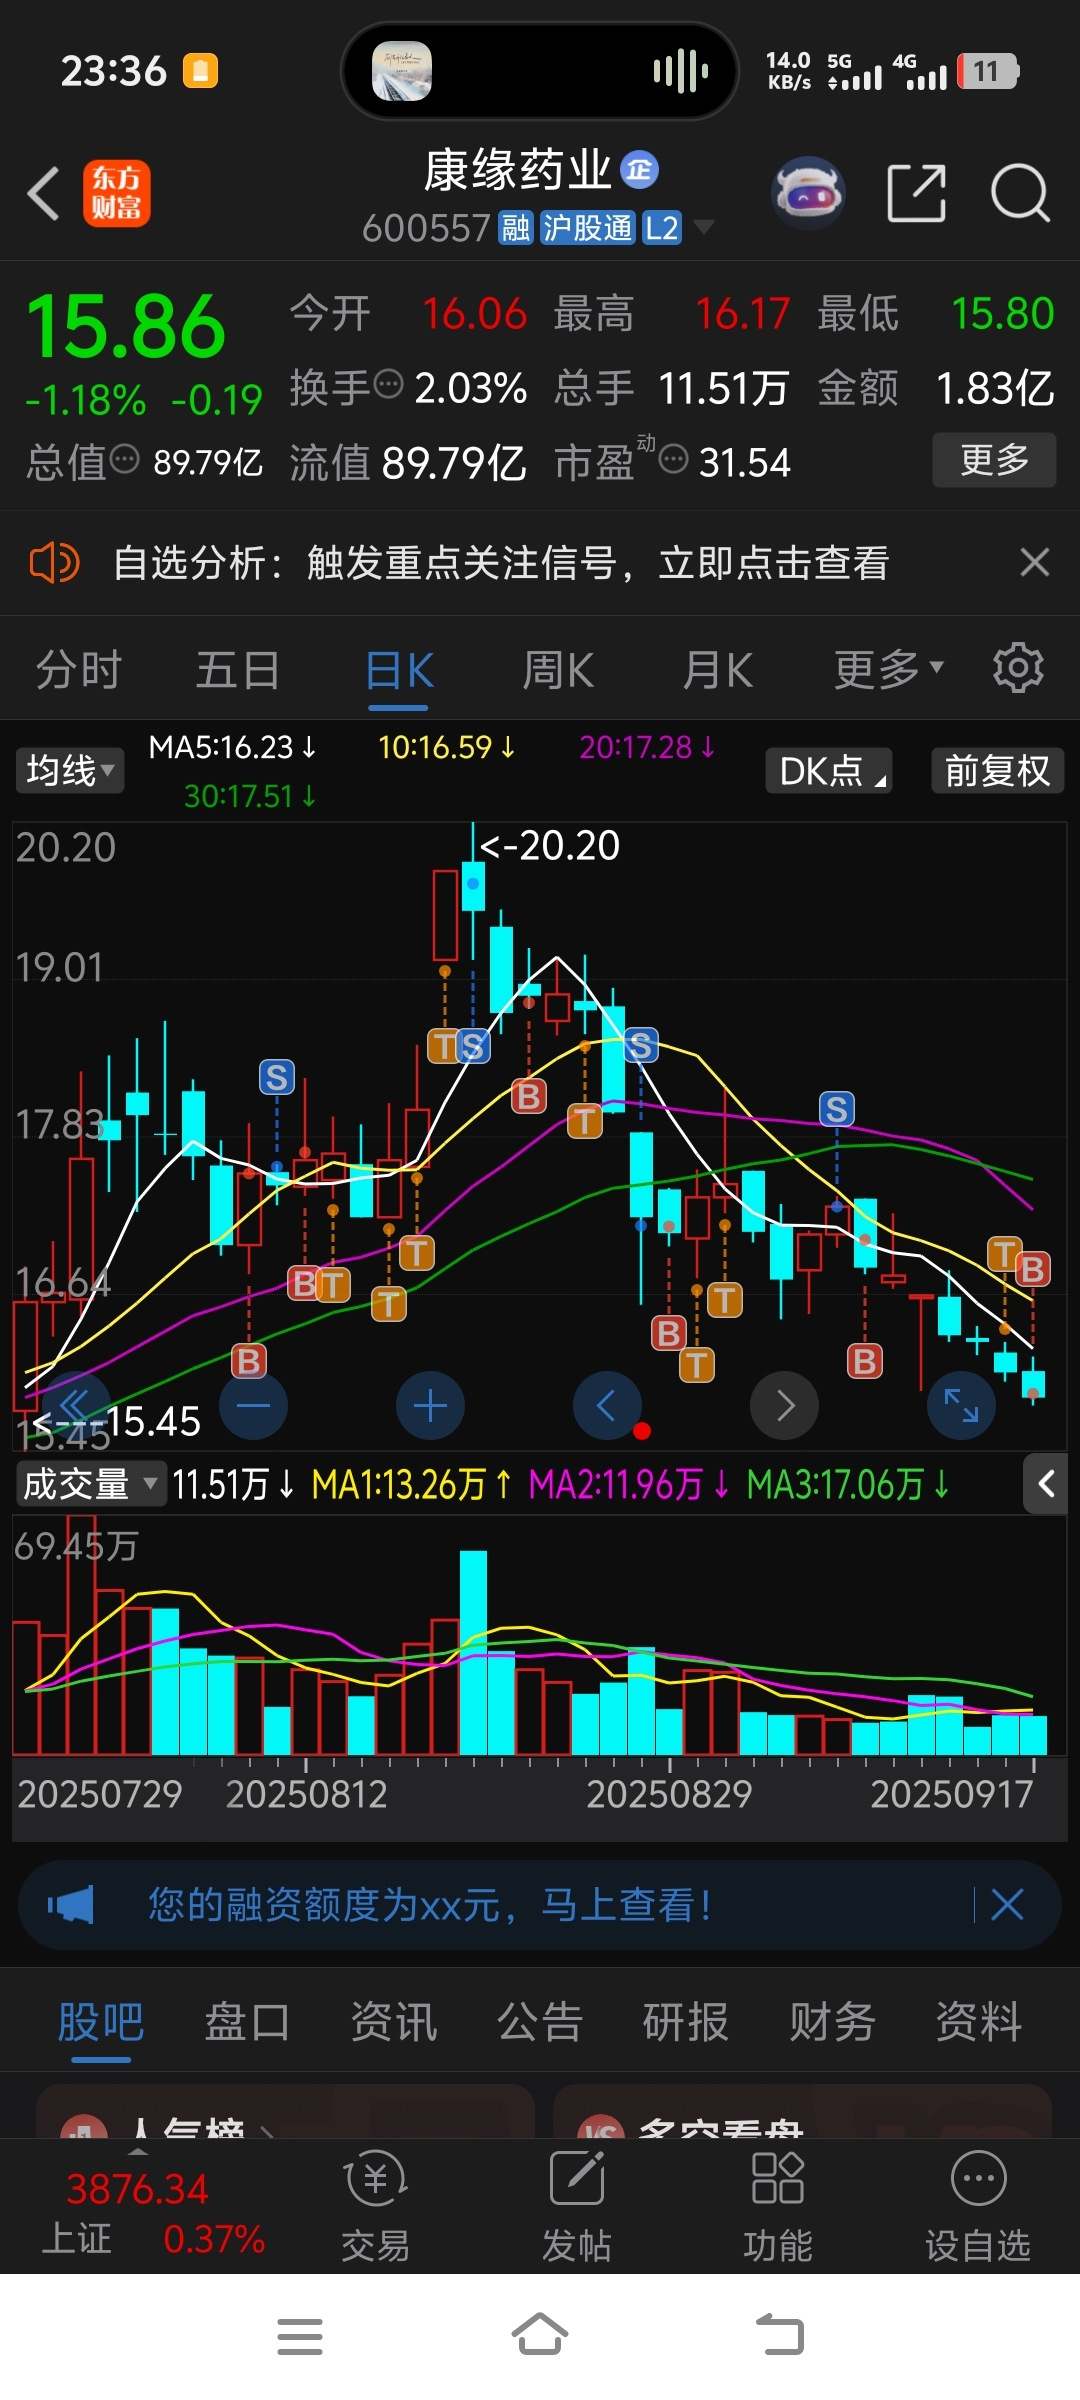1080x2400 pixels.
Task: Tap 换手 info circle
Action: (388, 383)
